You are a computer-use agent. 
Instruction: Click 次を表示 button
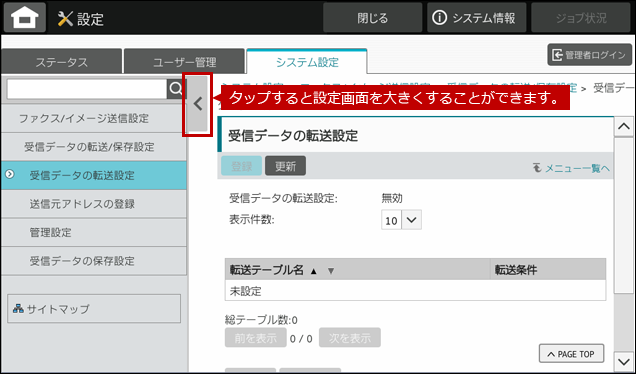350,337
